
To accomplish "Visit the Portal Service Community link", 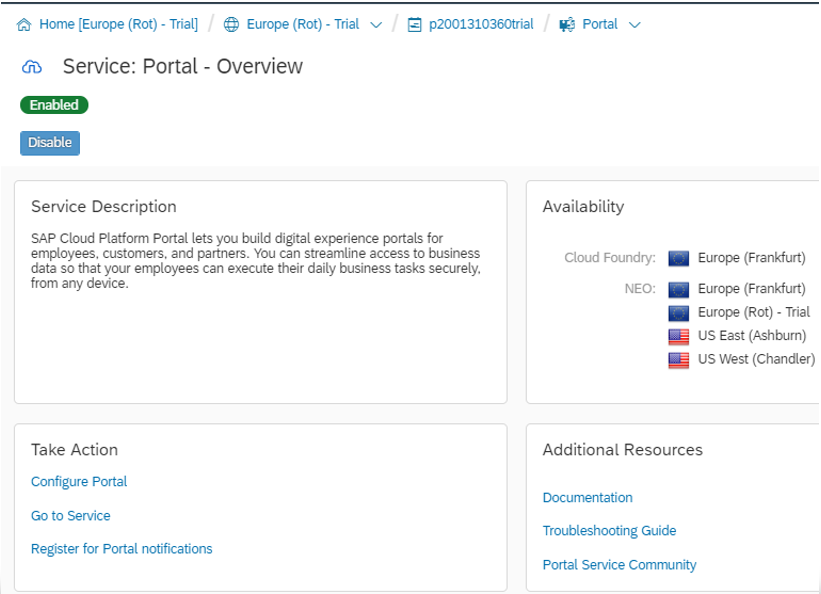I will point(619,565).
